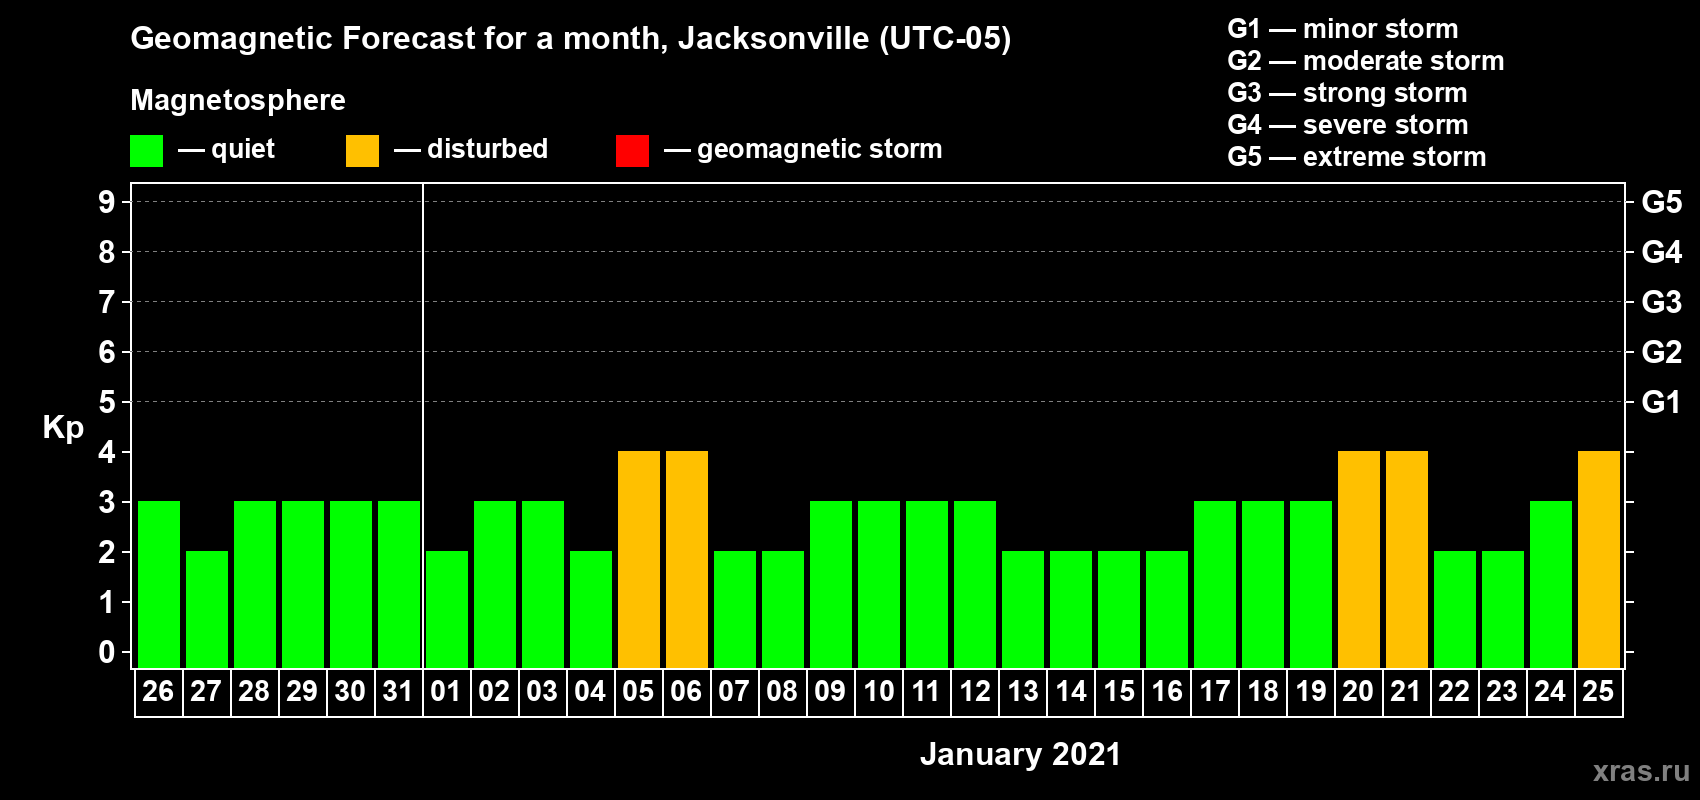Click date label 22 on x-axis

click(x=1454, y=692)
